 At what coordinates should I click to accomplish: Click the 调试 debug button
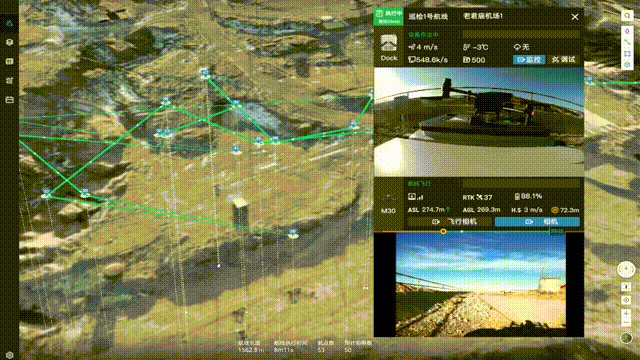click(x=564, y=60)
